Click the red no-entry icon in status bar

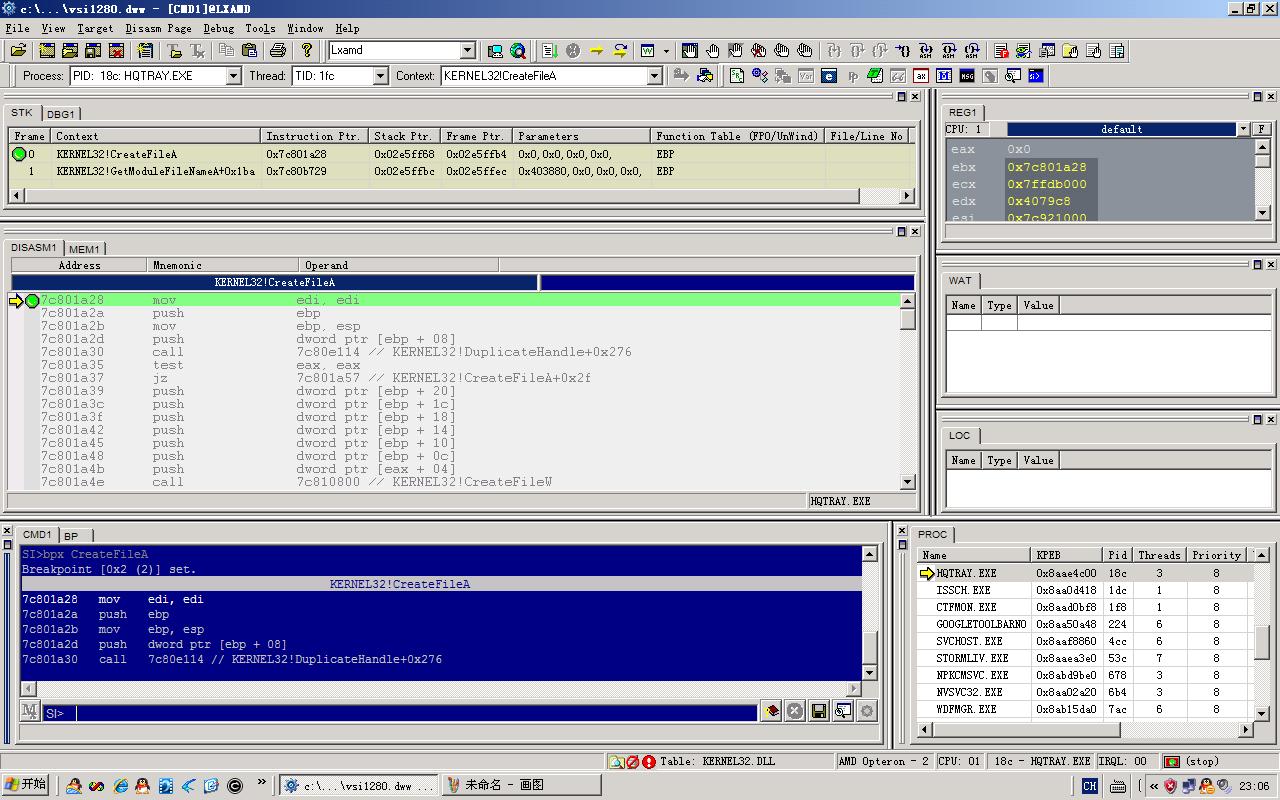point(633,762)
